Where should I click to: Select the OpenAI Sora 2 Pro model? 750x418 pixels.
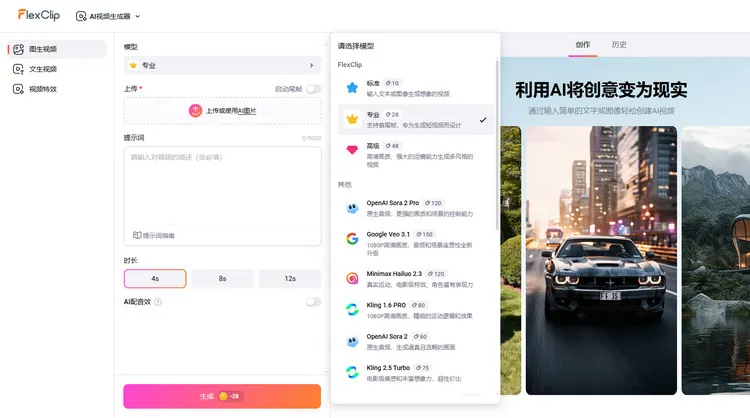click(415, 208)
